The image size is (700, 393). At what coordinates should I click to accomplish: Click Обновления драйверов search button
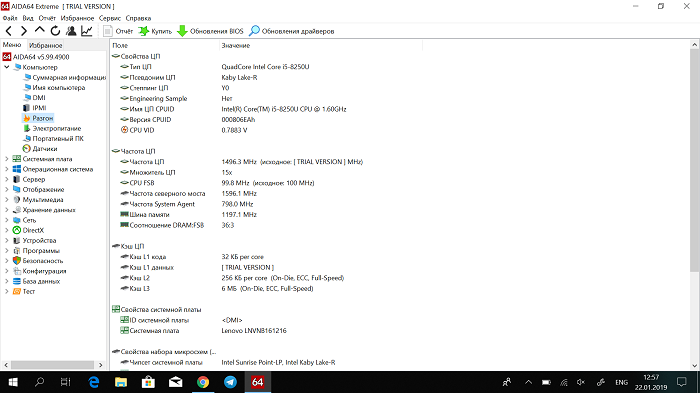point(292,31)
